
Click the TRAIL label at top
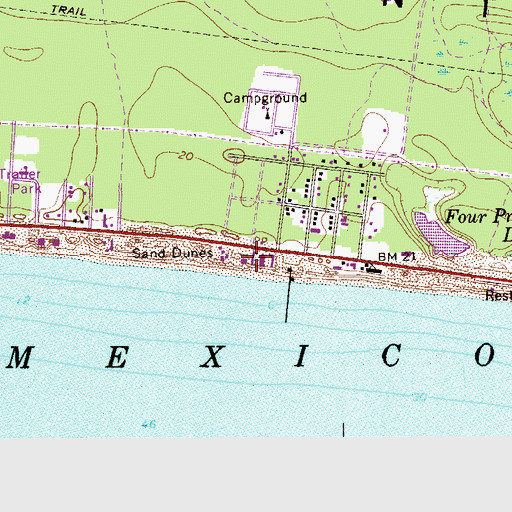69,10
